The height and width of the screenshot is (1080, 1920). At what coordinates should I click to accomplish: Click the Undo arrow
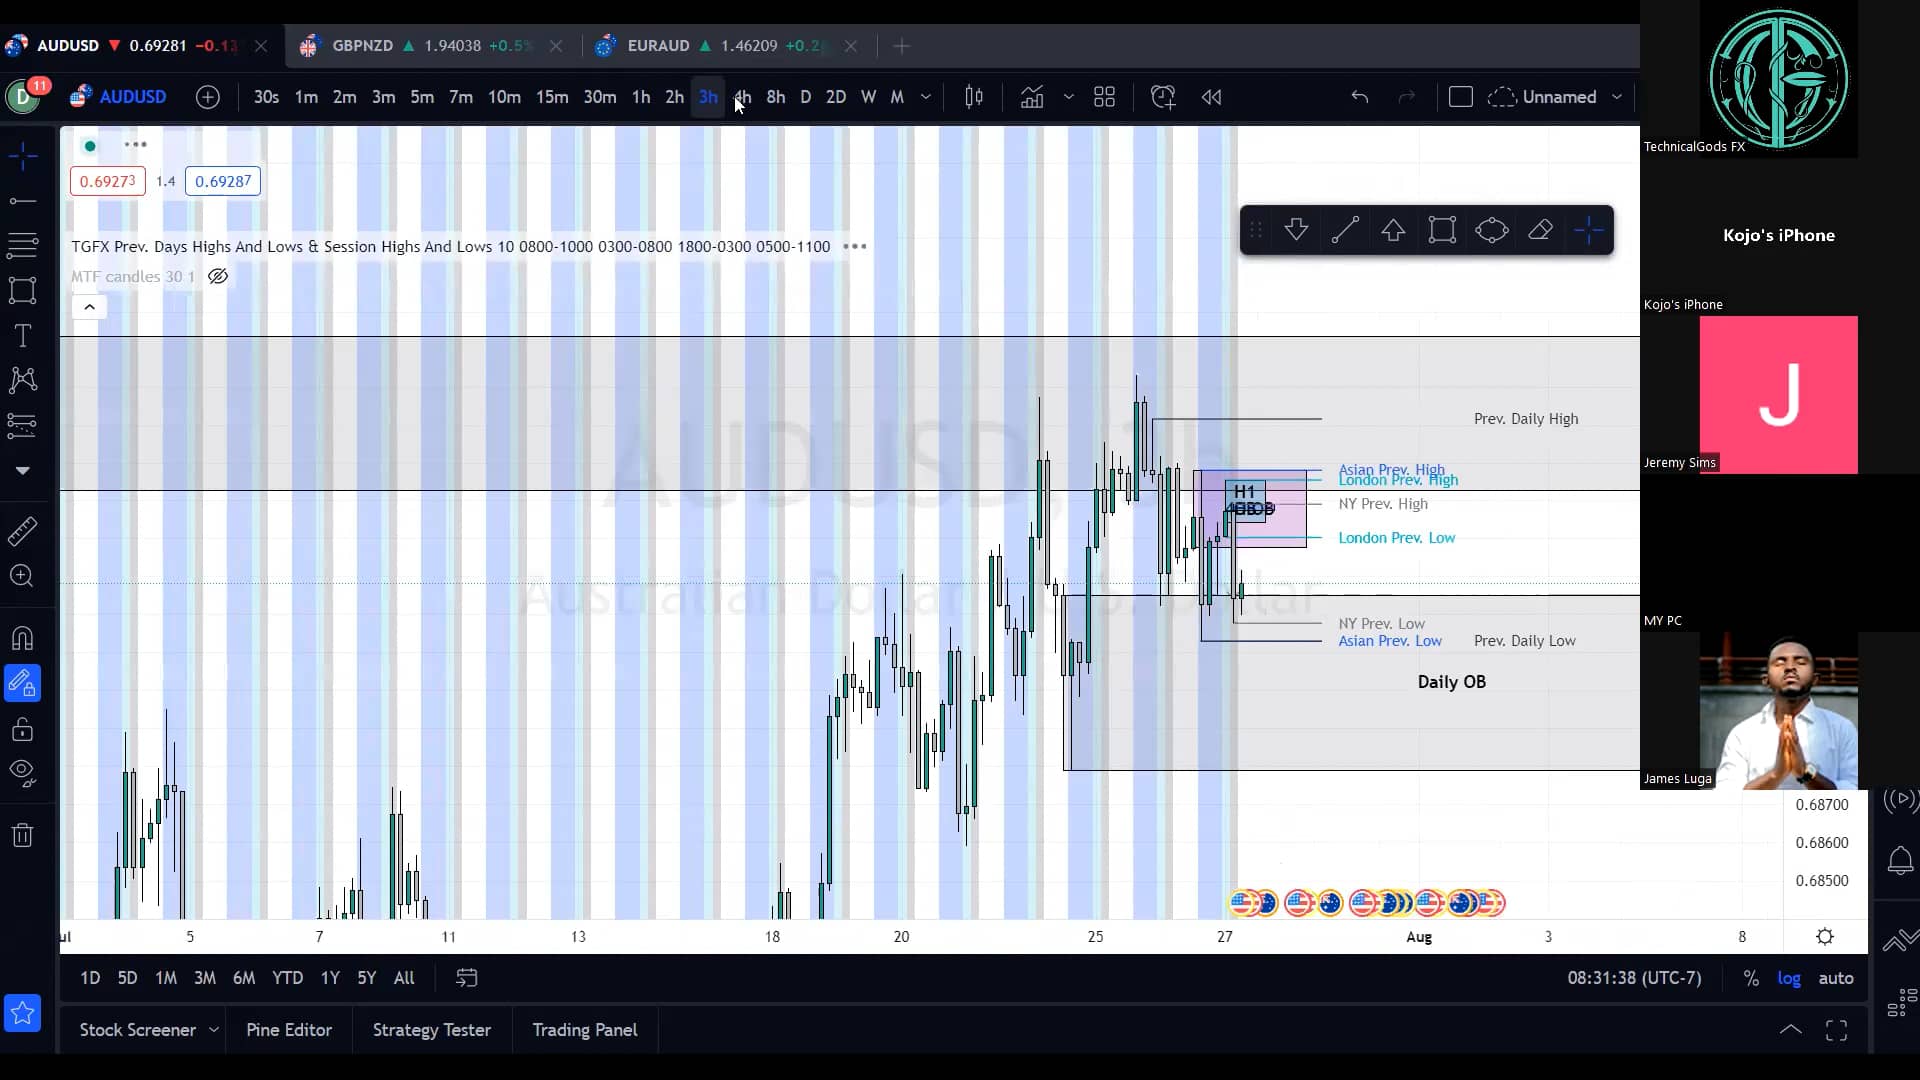1360,97
